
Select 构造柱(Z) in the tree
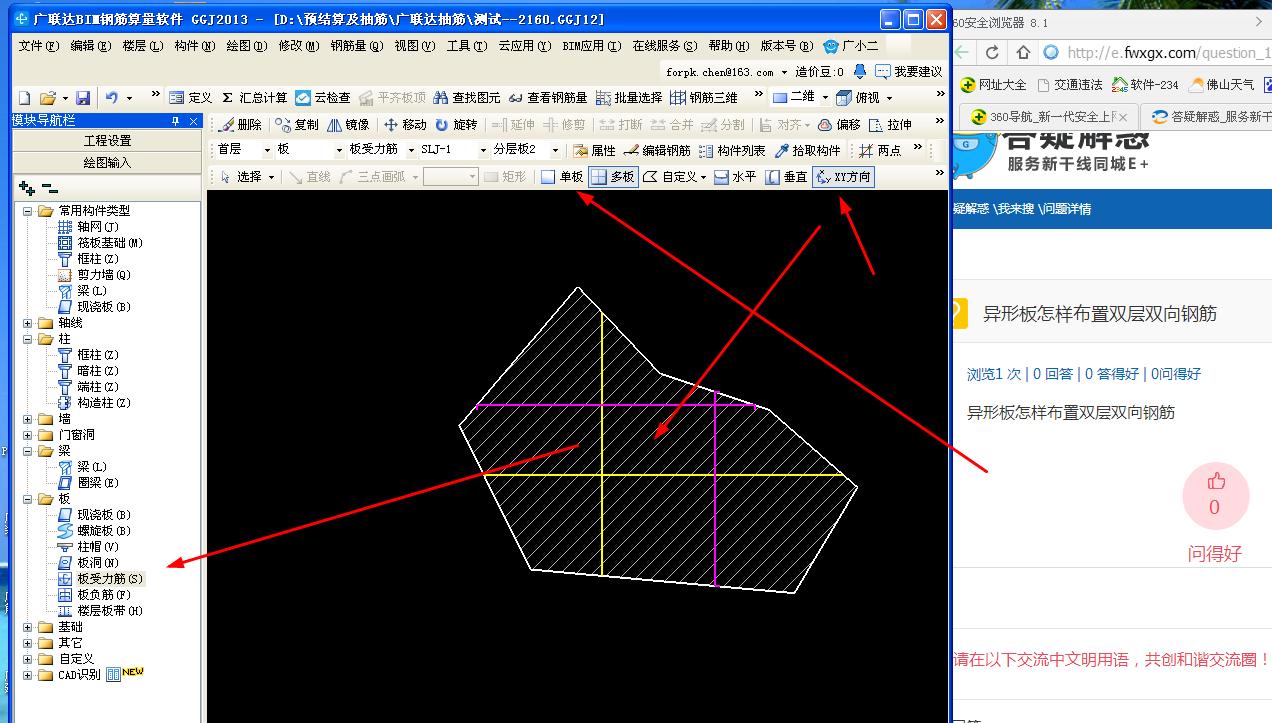[104, 403]
